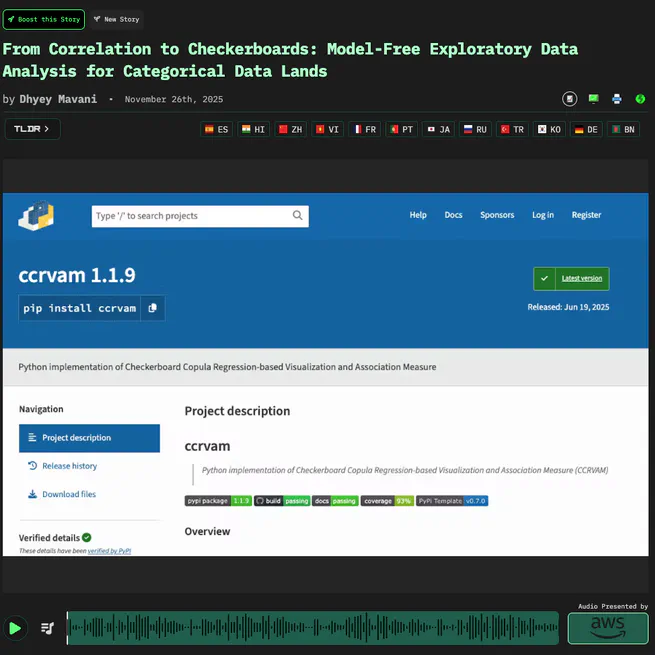Click the green lightning bolt icon
This screenshot has width=655, height=655.
point(641,99)
